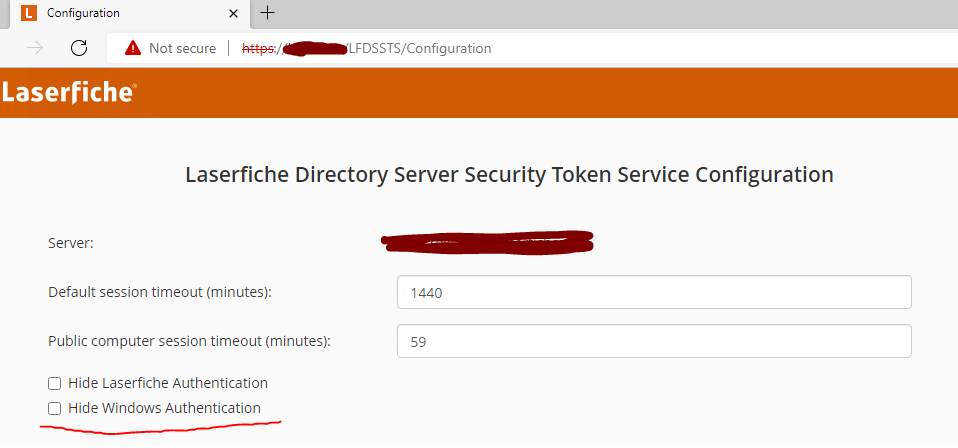Screen dimensions: 958x448
Task: Click the default session timeout field
Action: point(654,293)
